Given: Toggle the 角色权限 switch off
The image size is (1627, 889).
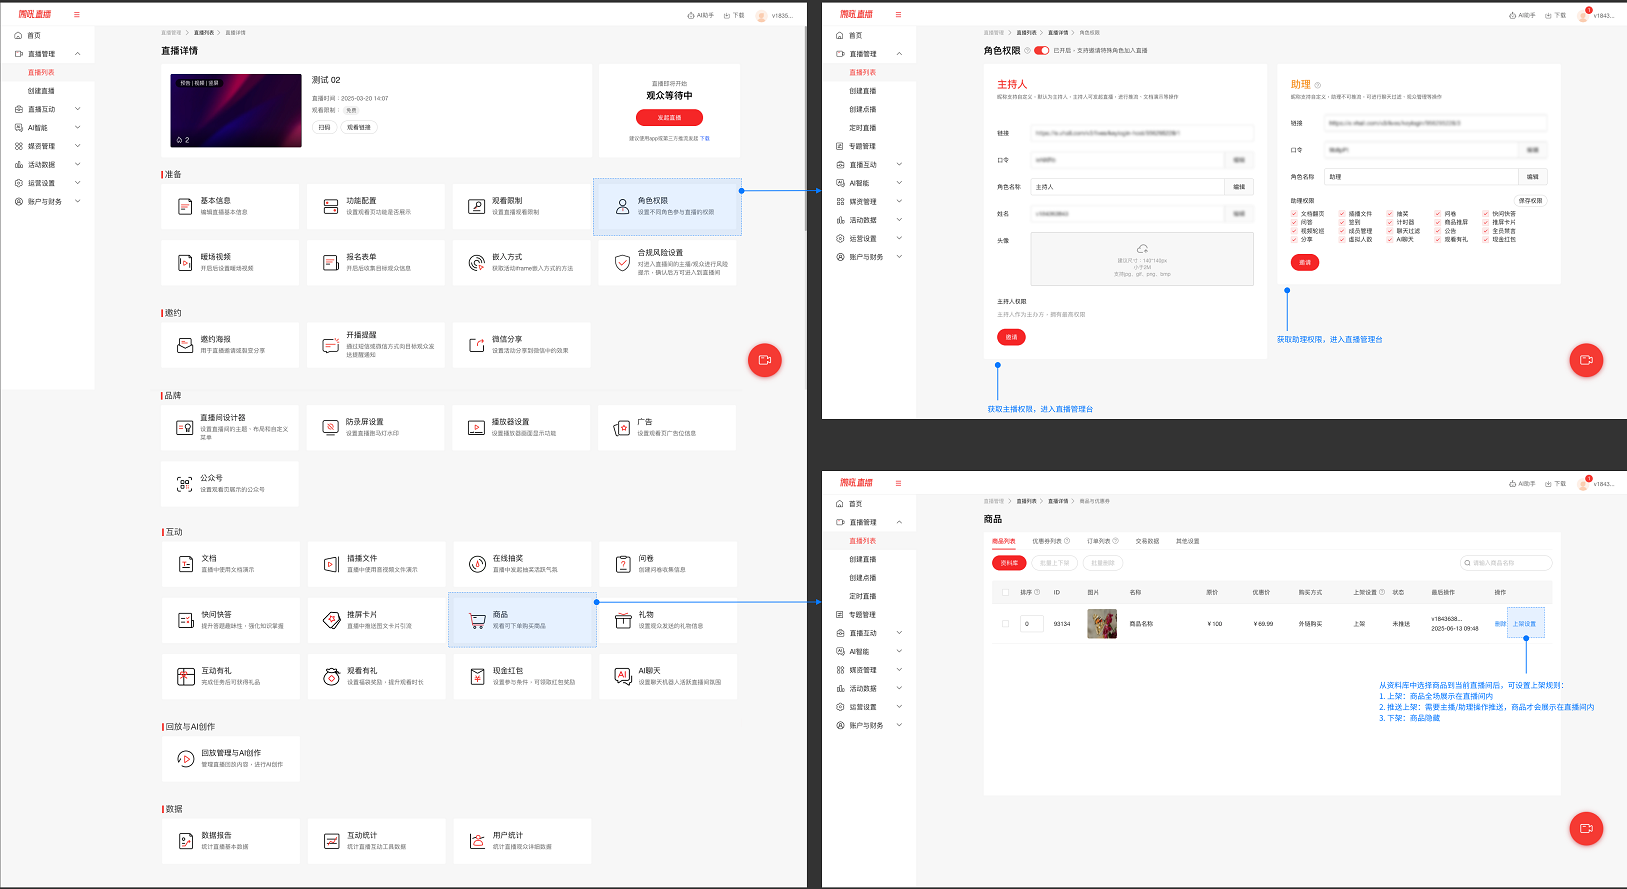Looking at the screenshot, I should coord(1042,50).
